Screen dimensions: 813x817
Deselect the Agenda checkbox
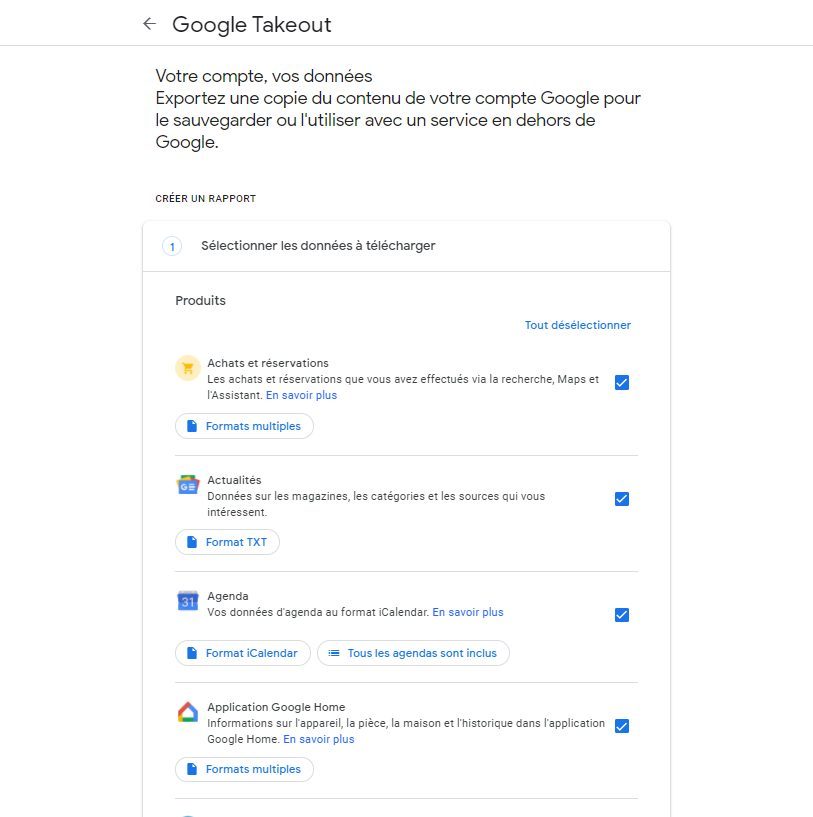click(621, 615)
